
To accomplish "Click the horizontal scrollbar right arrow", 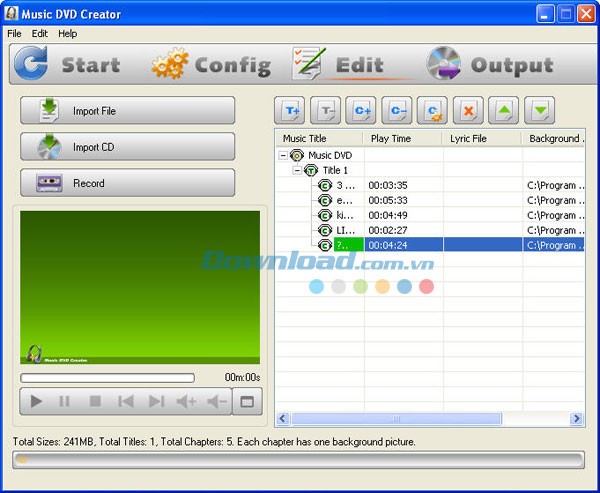I will [577, 419].
